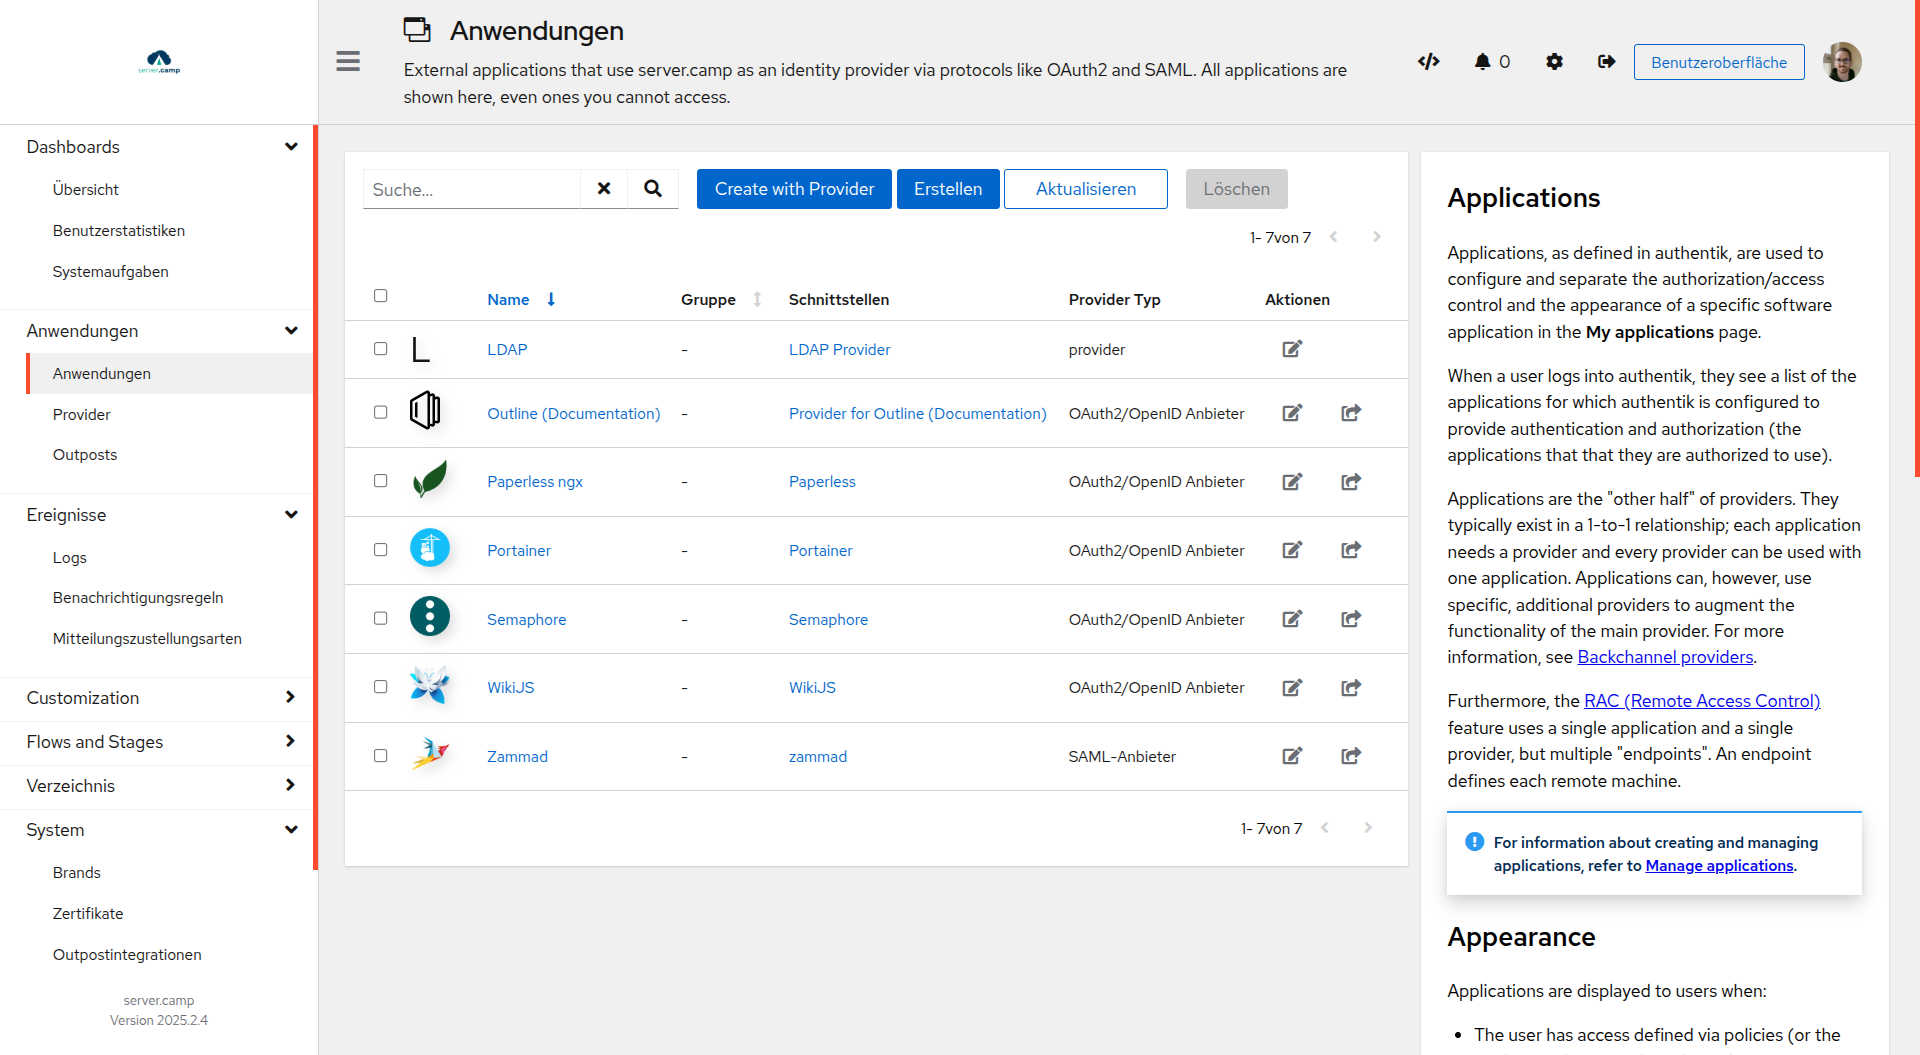Edit the Zammad application
Image resolution: width=1920 pixels, height=1055 pixels.
1292,756
